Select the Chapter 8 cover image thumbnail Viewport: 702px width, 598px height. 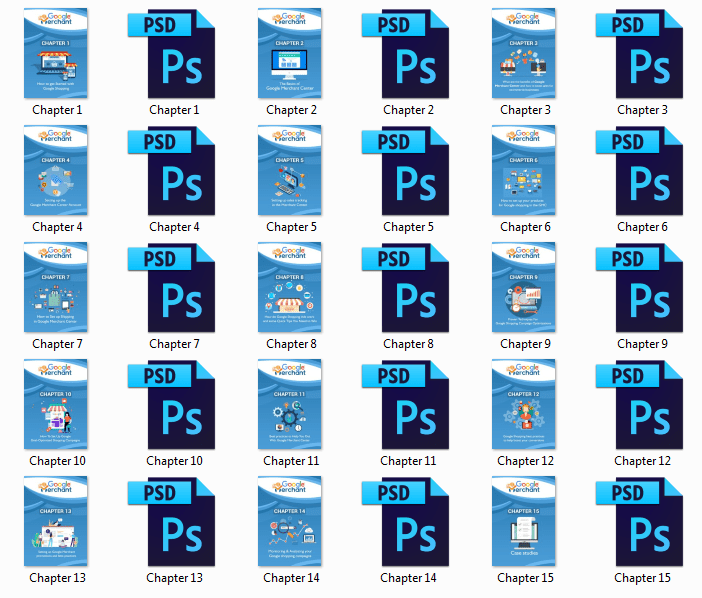(x=289, y=286)
